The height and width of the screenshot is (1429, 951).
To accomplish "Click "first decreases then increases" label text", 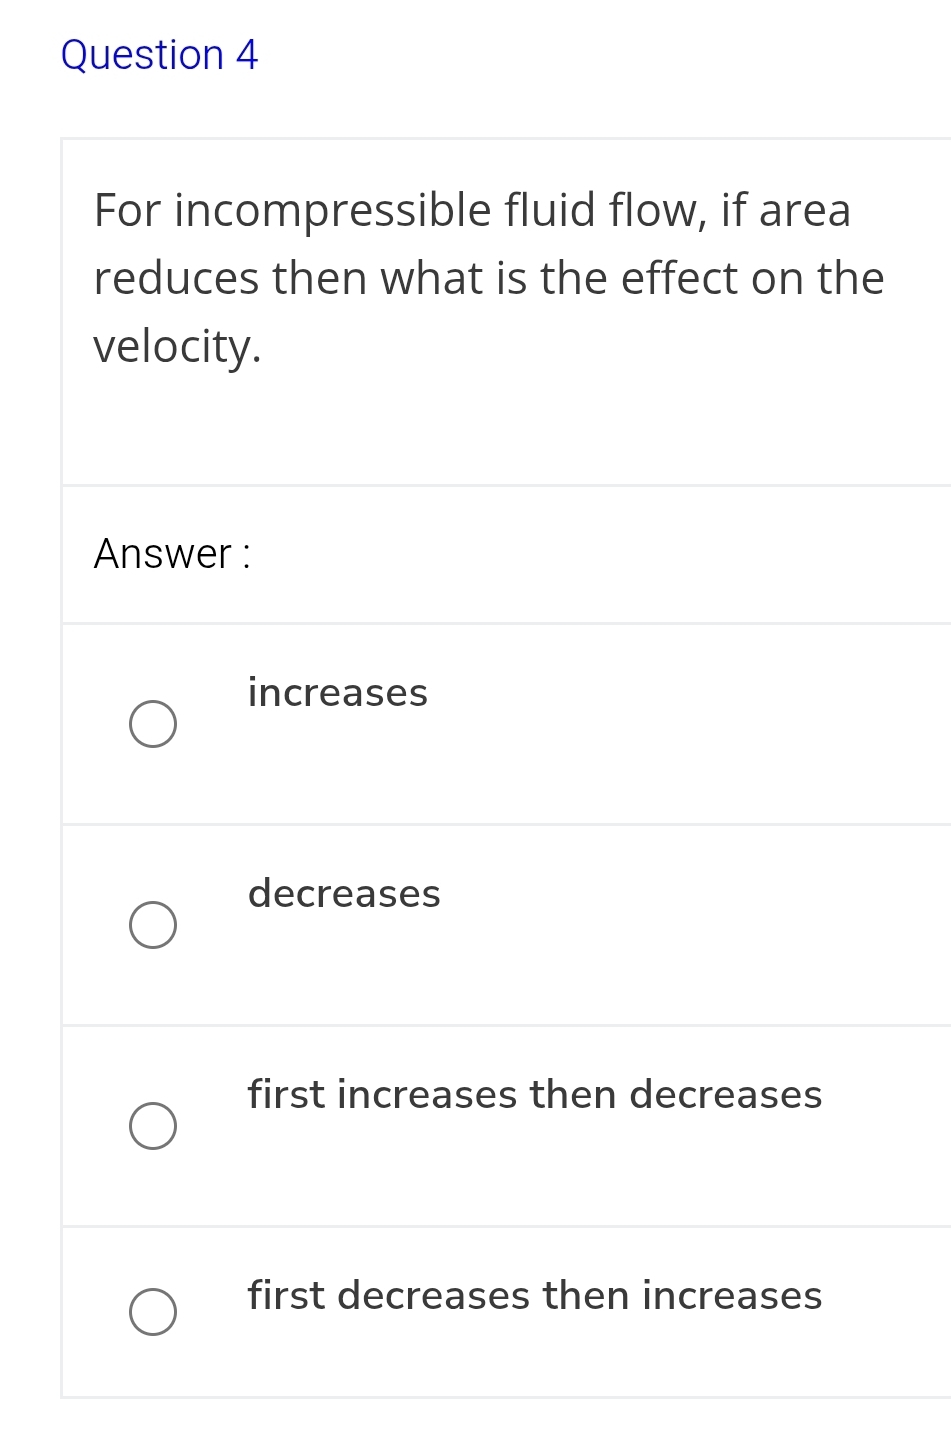I will pos(534,1296).
